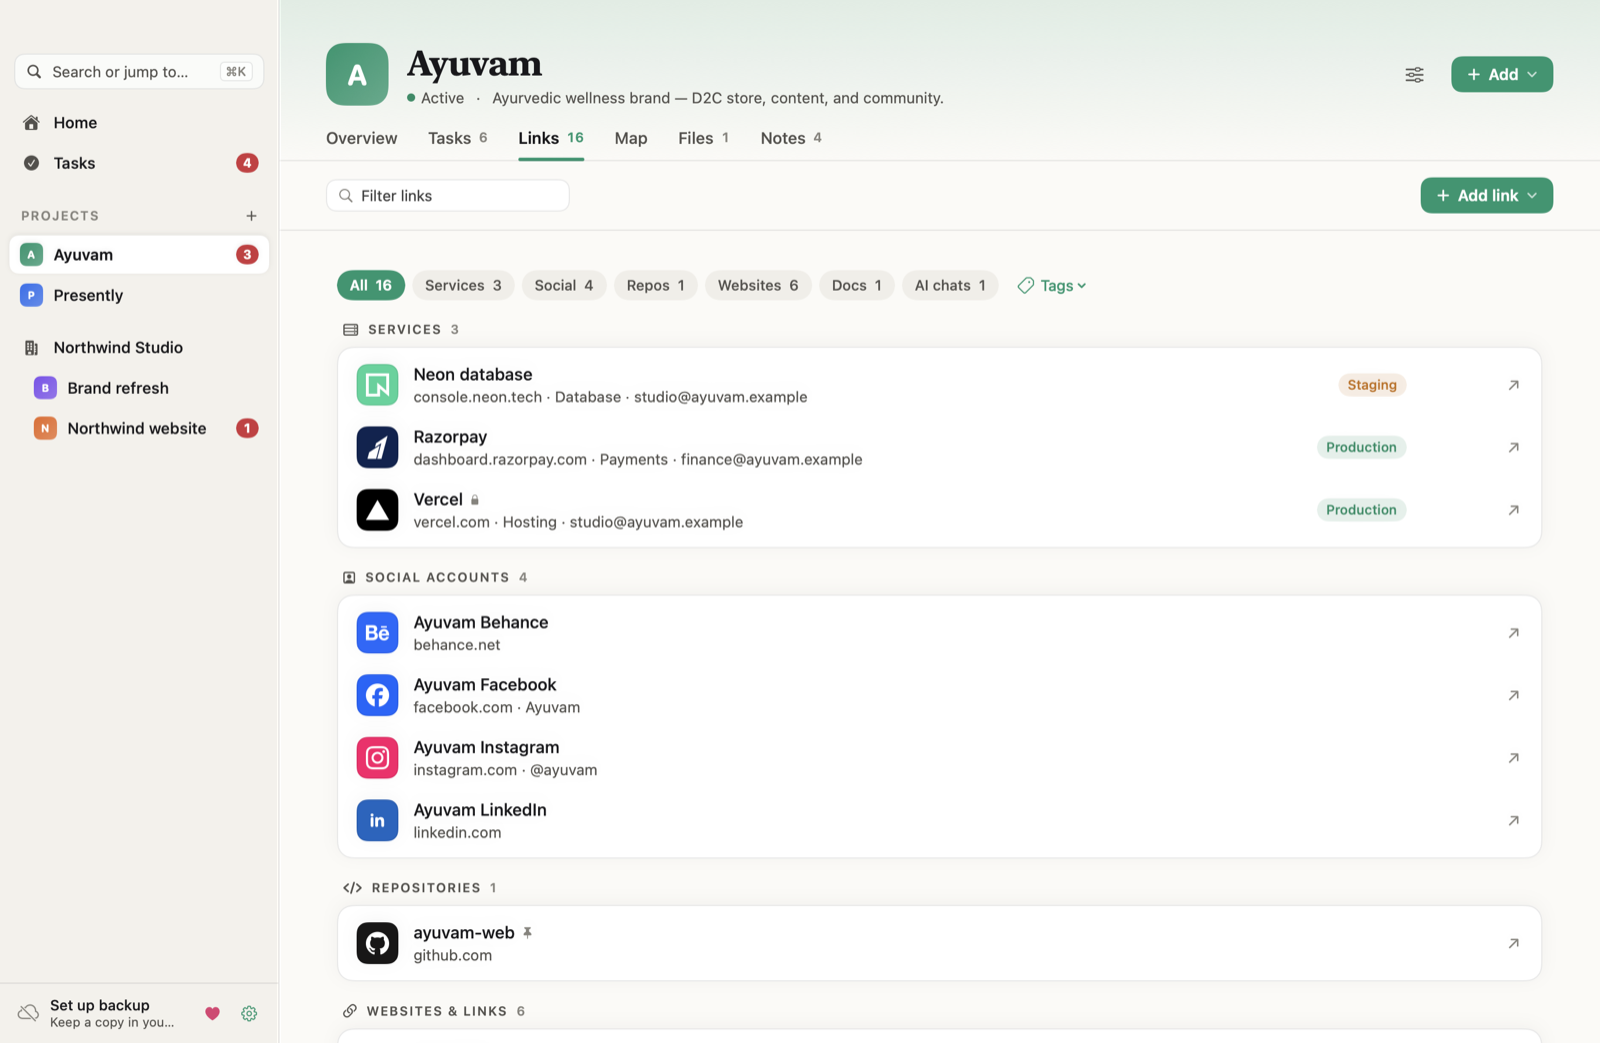
Task: Click the Production tag on Razorpay
Action: [1361, 447]
